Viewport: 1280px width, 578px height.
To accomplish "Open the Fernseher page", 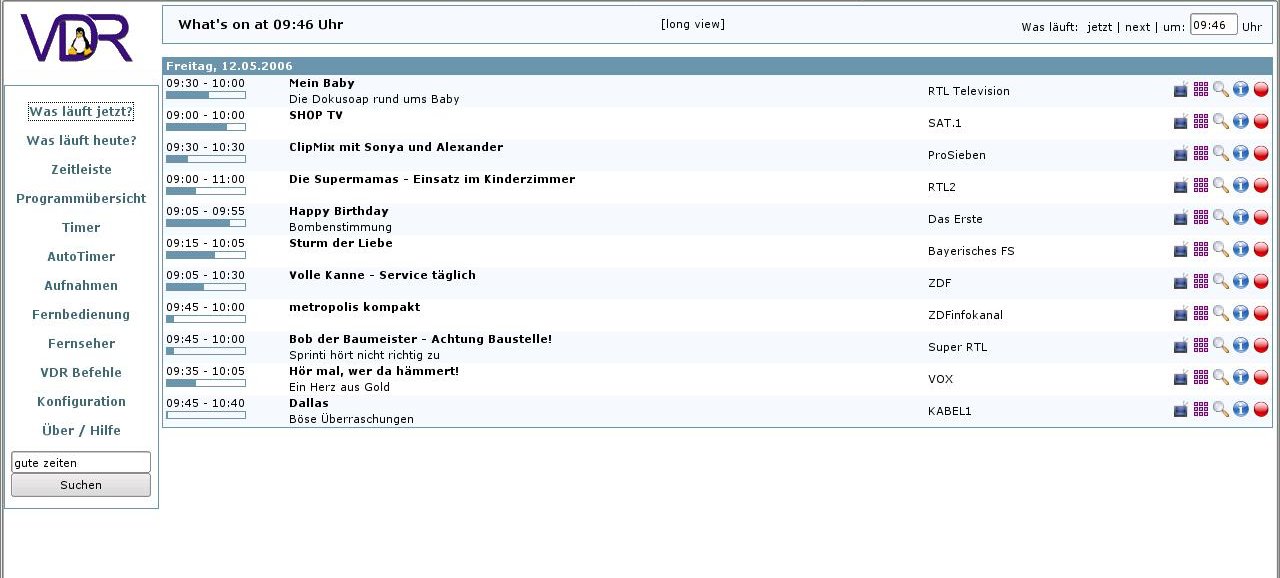I will 81,343.
